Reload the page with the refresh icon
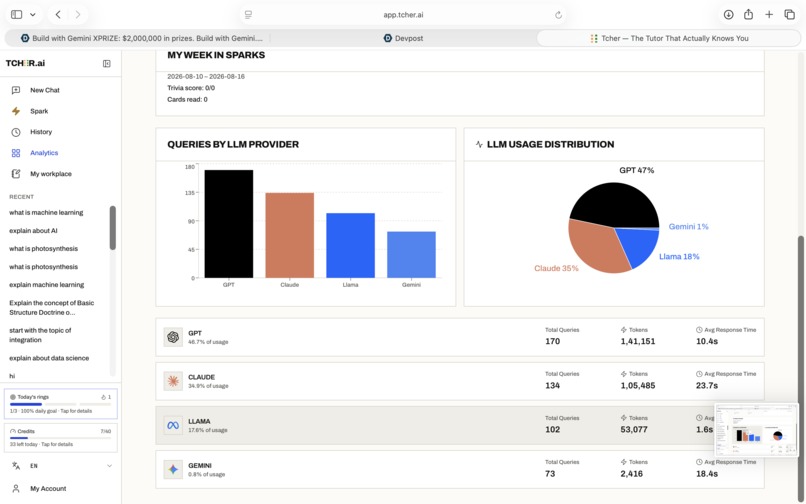The width and height of the screenshot is (806, 504). click(x=558, y=15)
